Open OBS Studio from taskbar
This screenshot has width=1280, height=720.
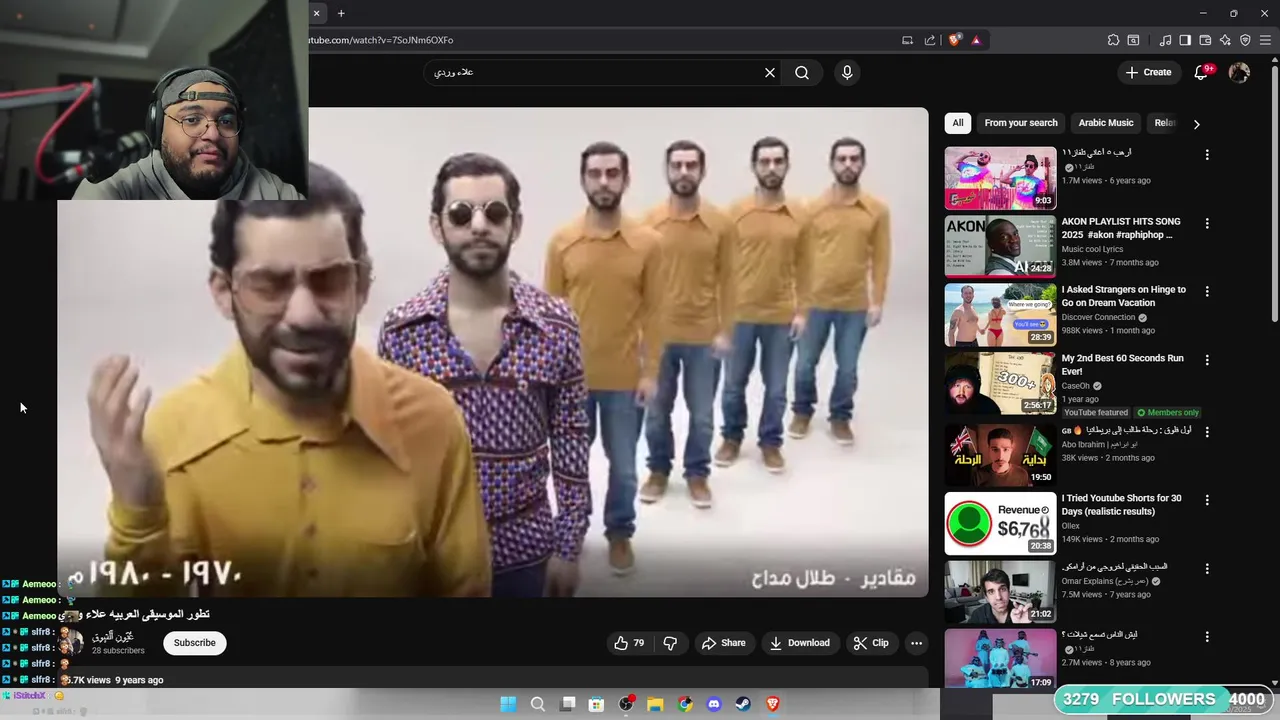coord(626,704)
